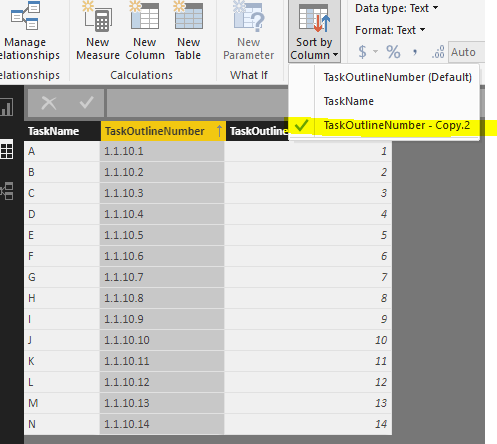
Task: Add a New Column
Action: [145, 32]
